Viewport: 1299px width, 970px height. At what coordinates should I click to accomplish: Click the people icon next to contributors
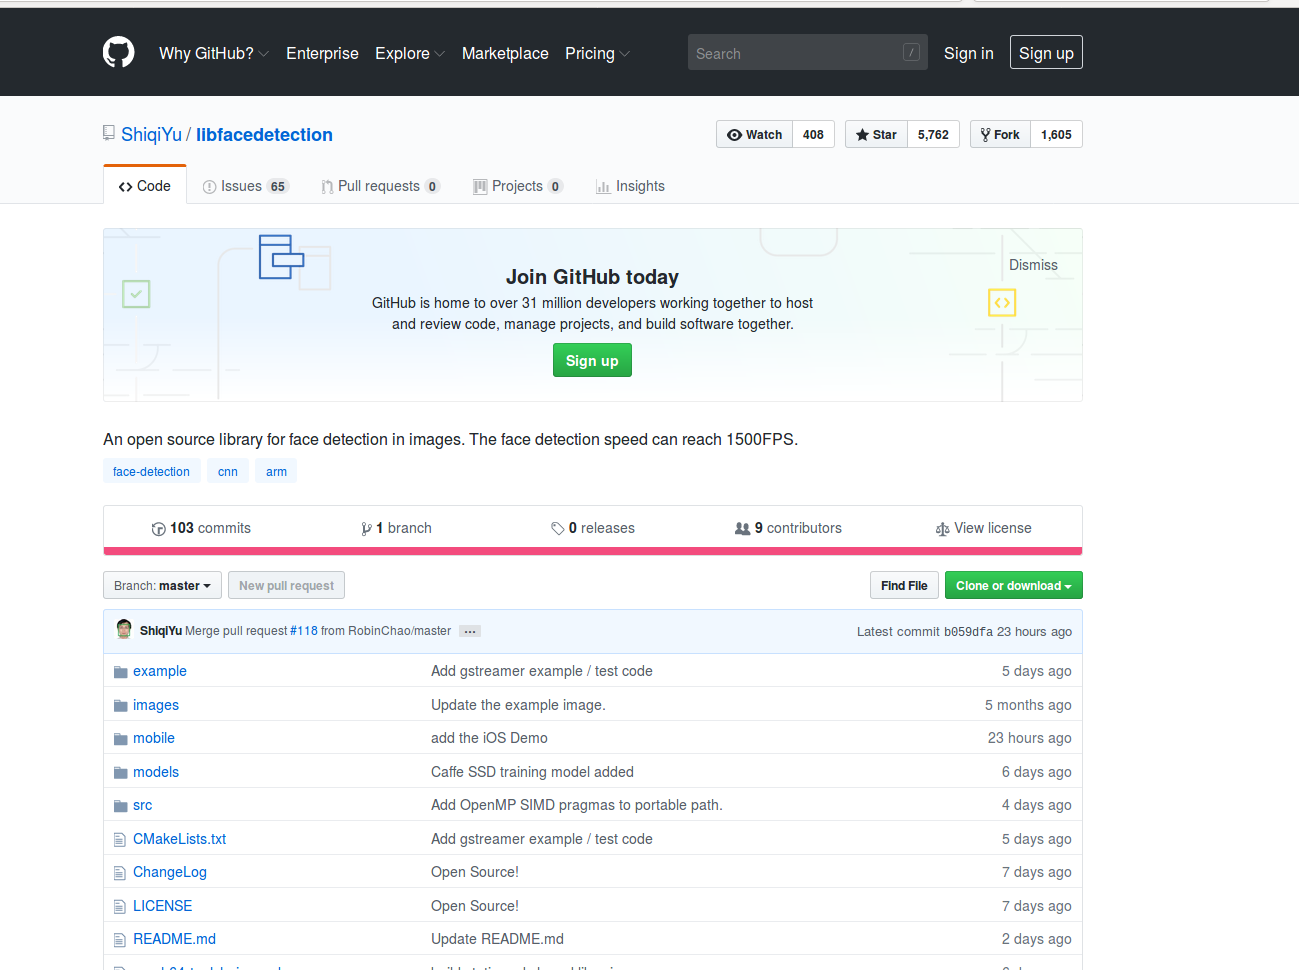tap(742, 529)
